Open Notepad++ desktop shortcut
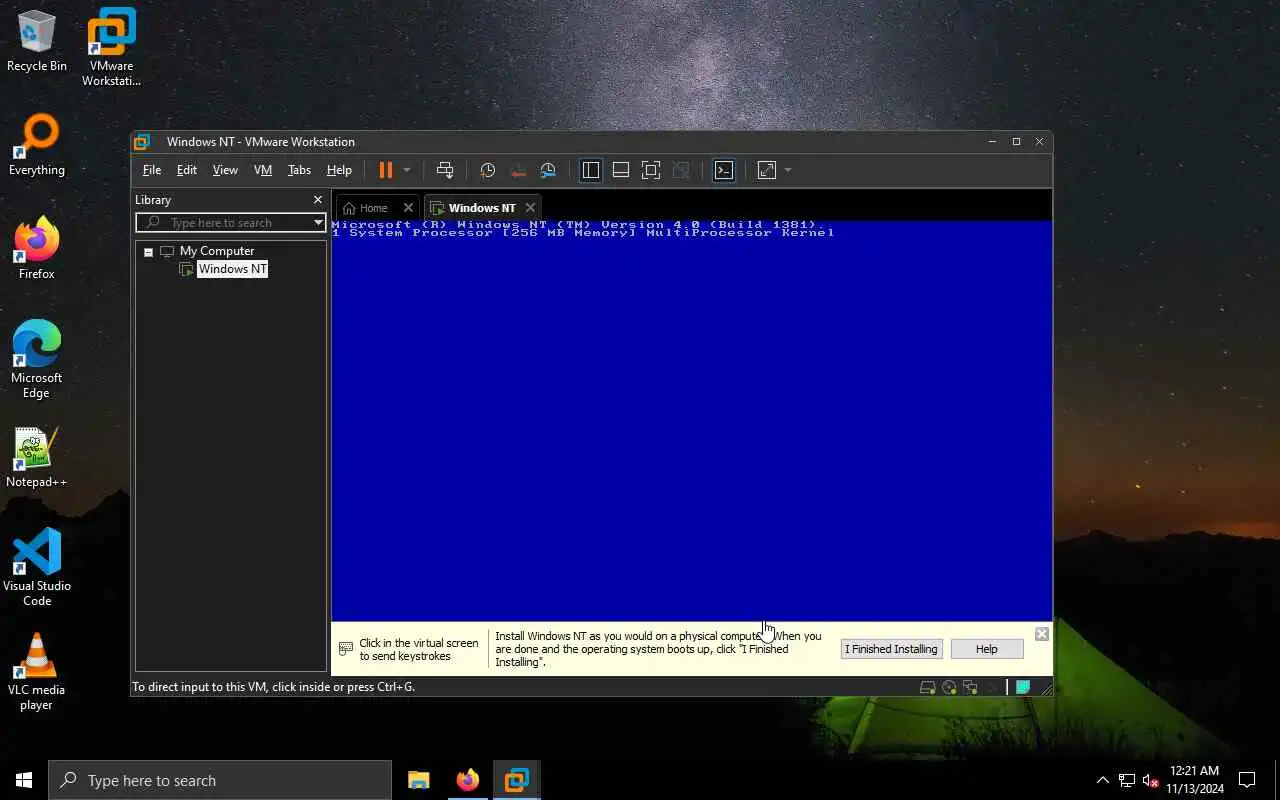Image resolution: width=1280 pixels, height=800 pixels. coord(37,457)
